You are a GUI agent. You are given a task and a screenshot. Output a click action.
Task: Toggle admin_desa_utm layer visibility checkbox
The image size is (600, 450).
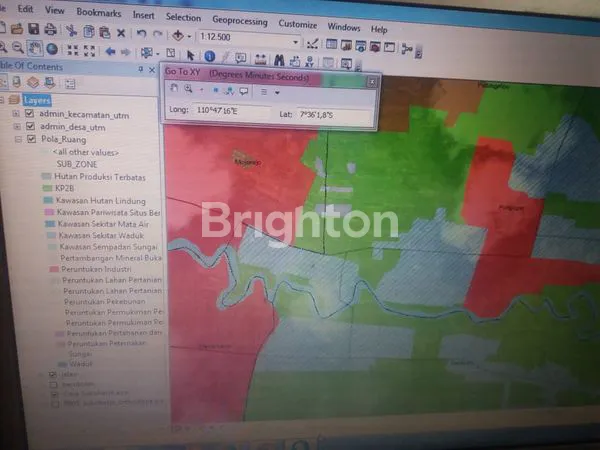[30, 126]
